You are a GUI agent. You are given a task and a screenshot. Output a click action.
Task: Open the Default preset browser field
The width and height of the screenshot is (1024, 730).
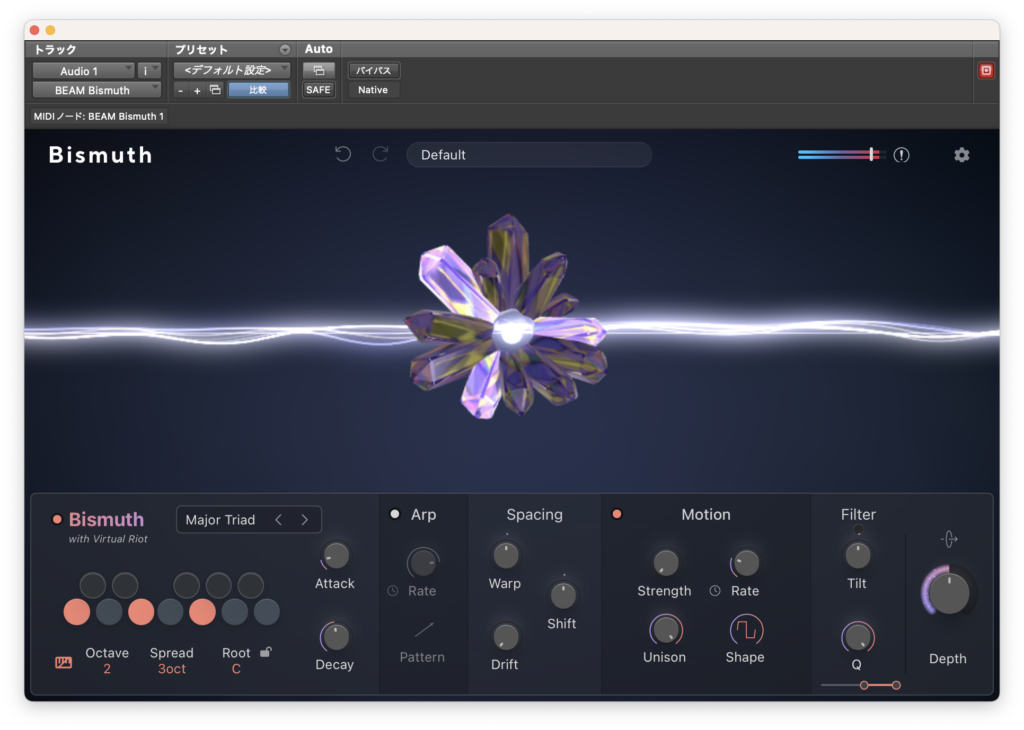coord(529,155)
